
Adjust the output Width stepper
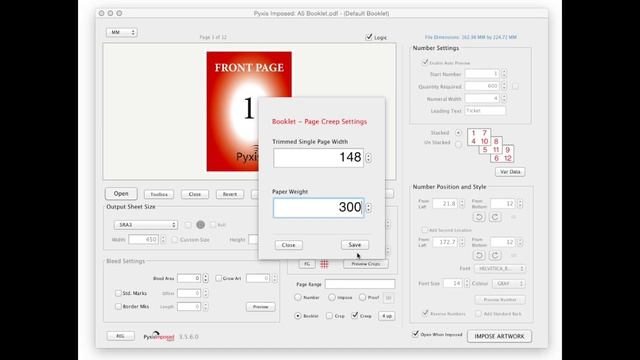pos(163,240)
